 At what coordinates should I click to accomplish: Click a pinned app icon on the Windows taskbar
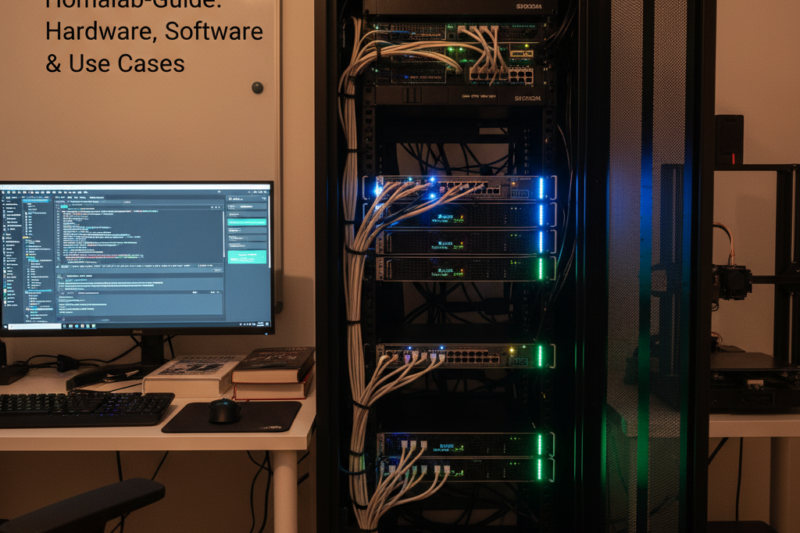pyautogui.click(x=70, y=326)
